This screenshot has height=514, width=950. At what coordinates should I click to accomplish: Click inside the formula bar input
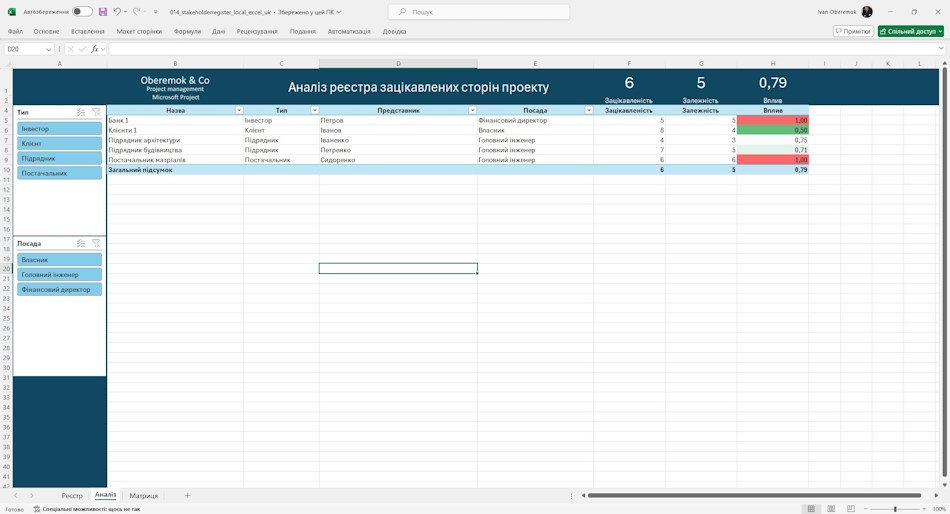click(x=522, y=49)
